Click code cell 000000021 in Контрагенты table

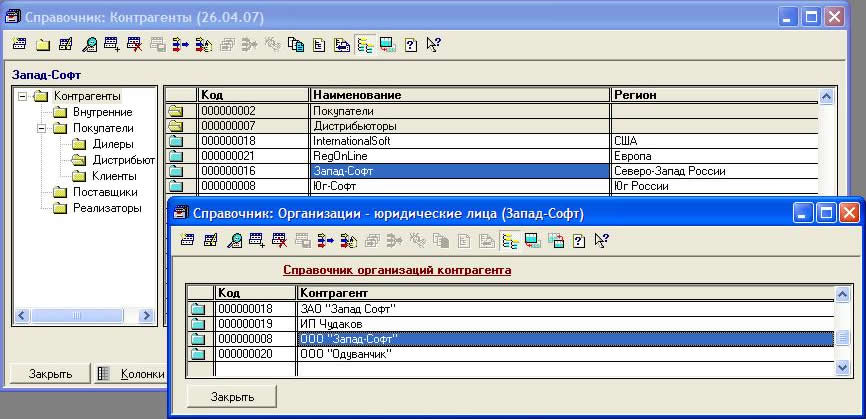pyautogui.click(x=253, y=156)
